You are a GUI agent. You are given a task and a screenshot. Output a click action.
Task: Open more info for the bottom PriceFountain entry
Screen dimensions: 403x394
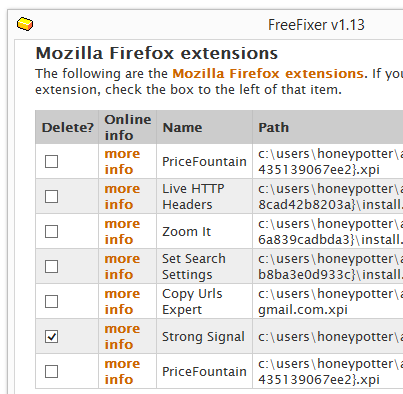pyautogui.click(x=122, y=372)
